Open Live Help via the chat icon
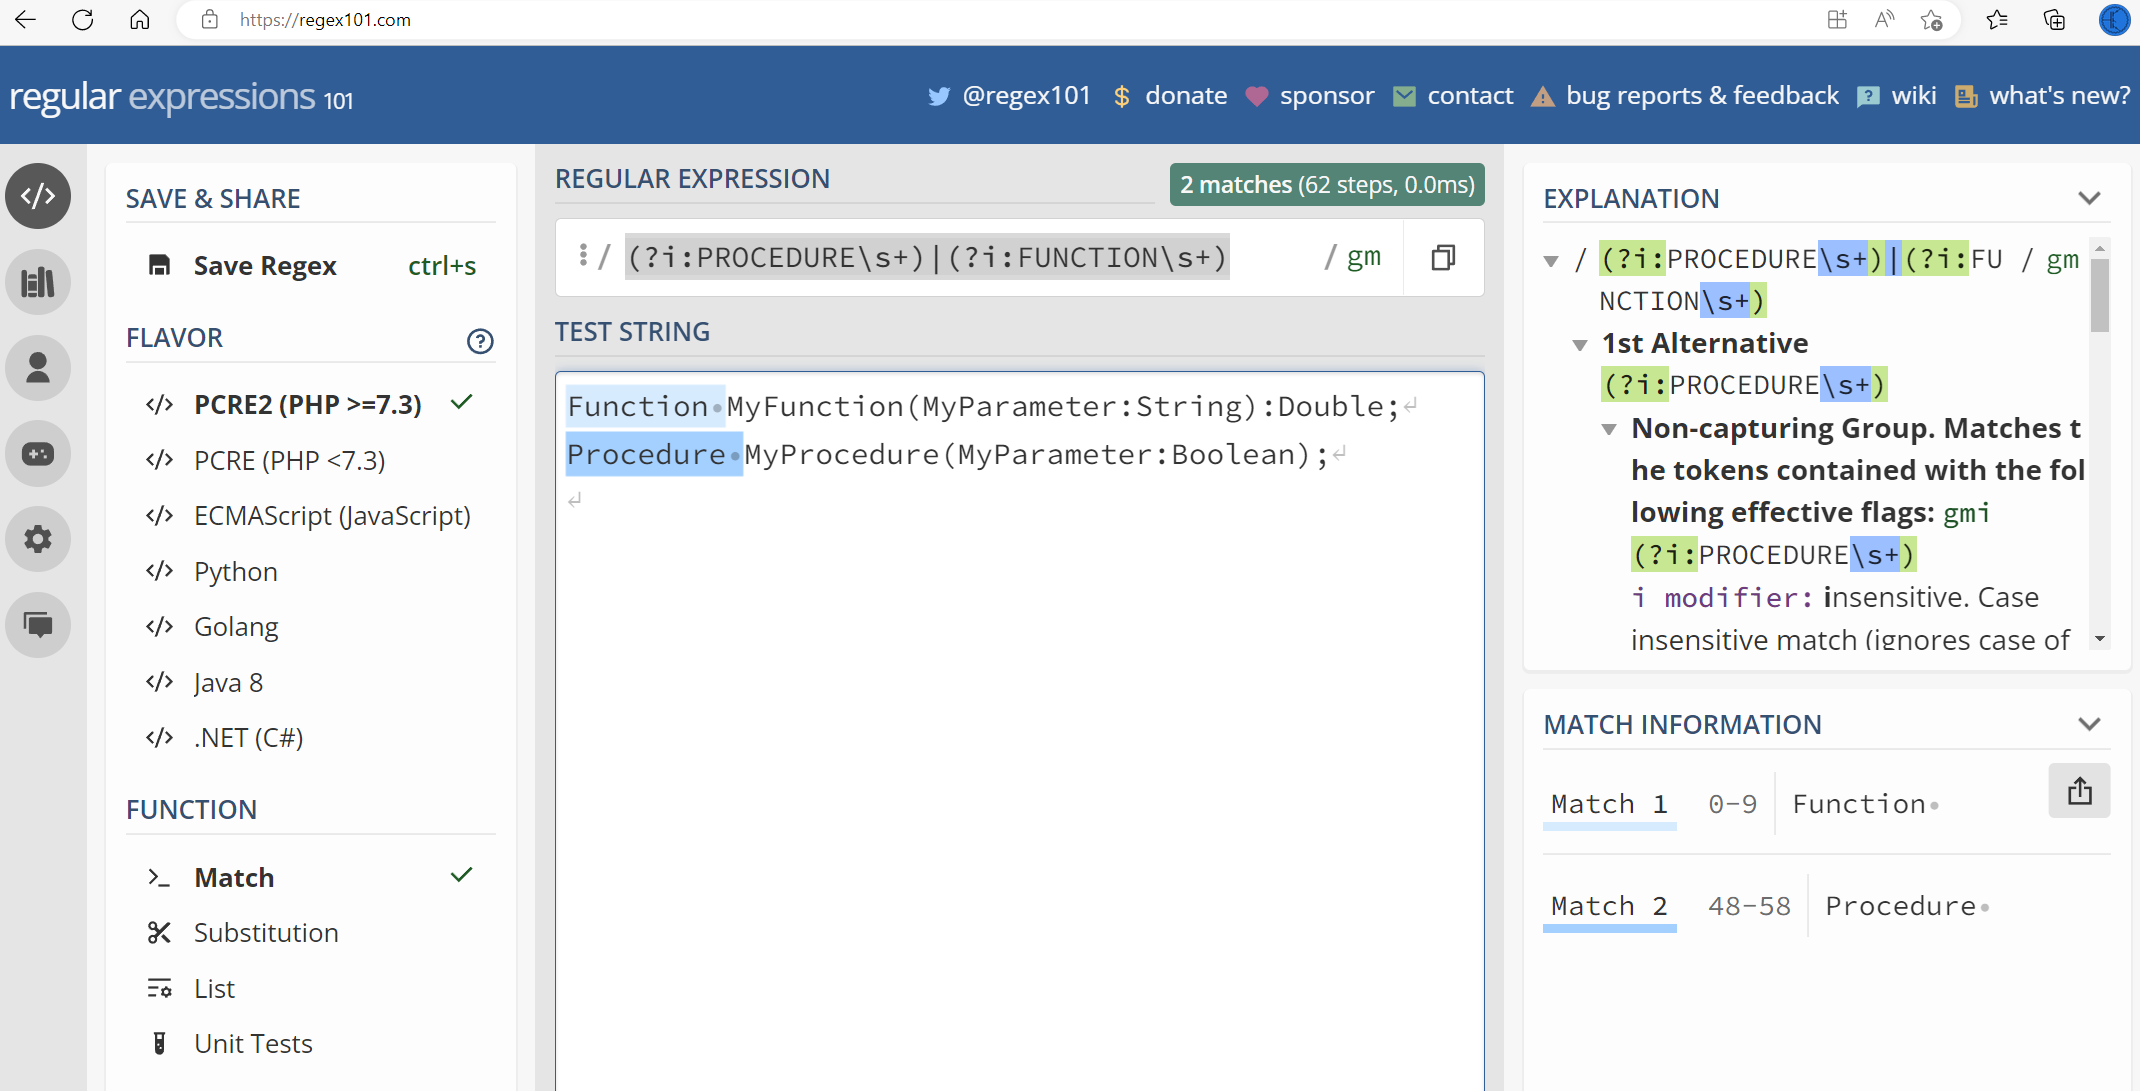This screenshot has width=2140, height=1091. (38, 625)
